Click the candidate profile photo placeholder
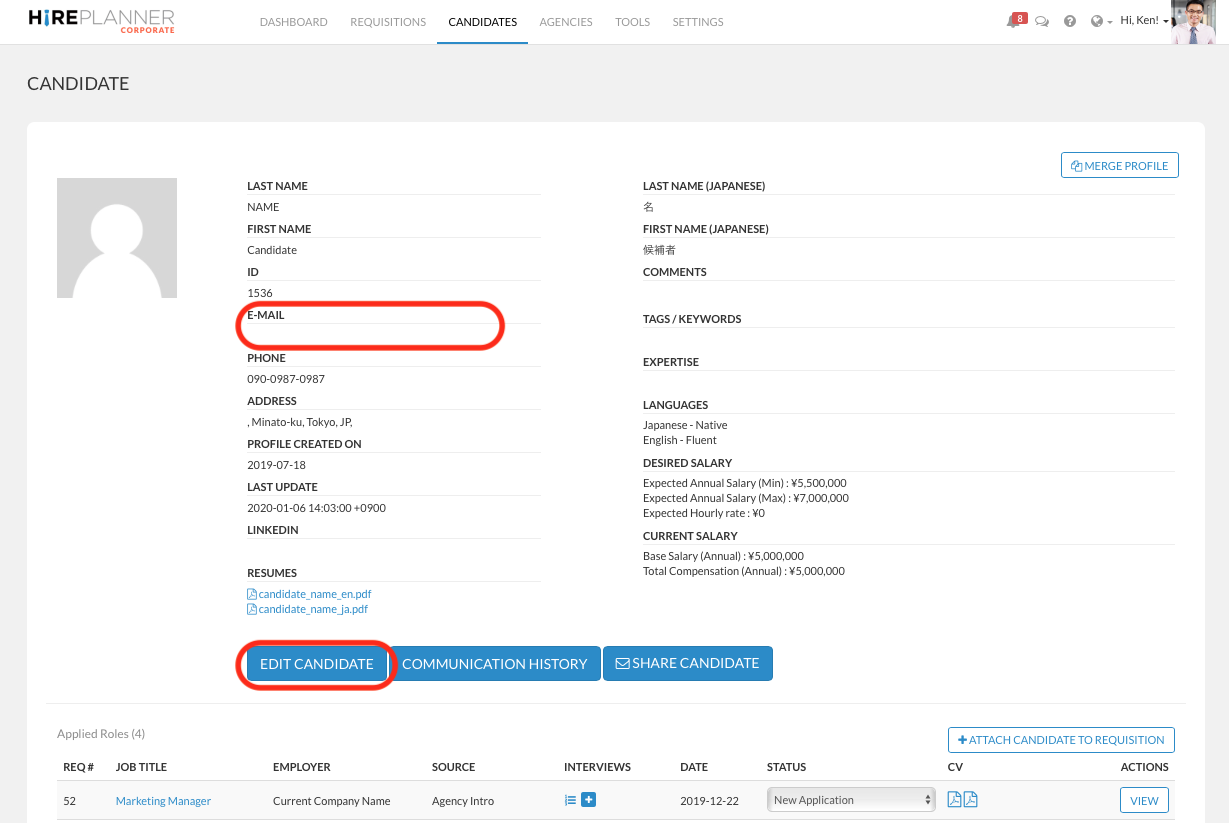The image size is (1229, 823). pos(117,238)
